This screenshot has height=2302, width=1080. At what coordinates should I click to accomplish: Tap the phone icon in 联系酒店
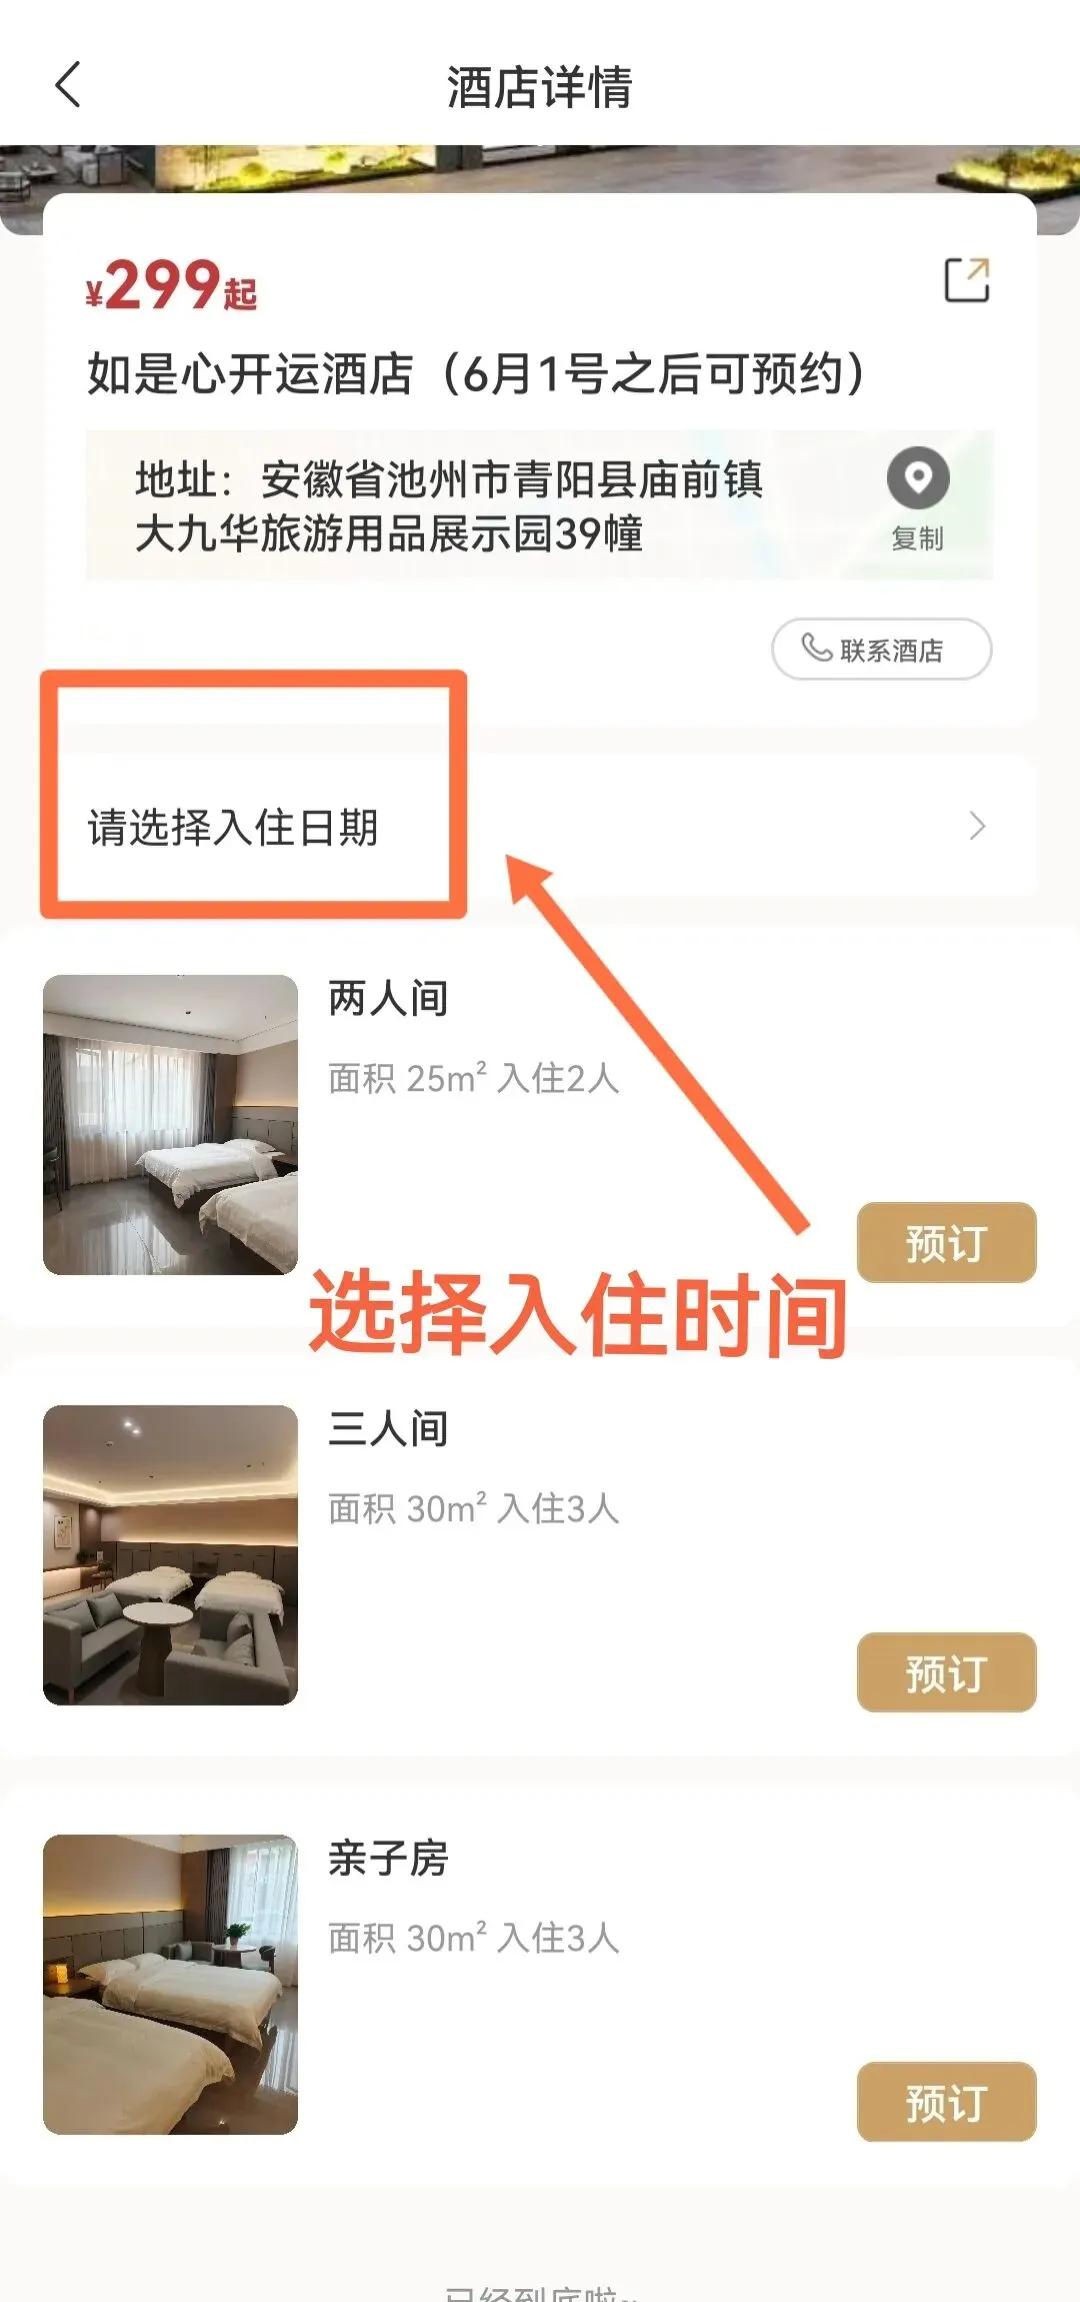(817, 649)
